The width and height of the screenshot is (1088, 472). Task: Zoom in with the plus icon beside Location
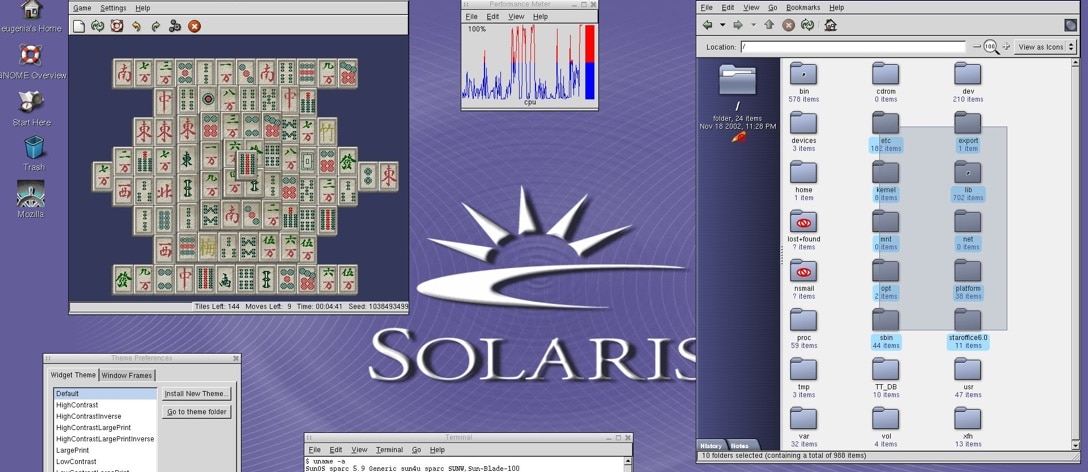[1005, 47]
